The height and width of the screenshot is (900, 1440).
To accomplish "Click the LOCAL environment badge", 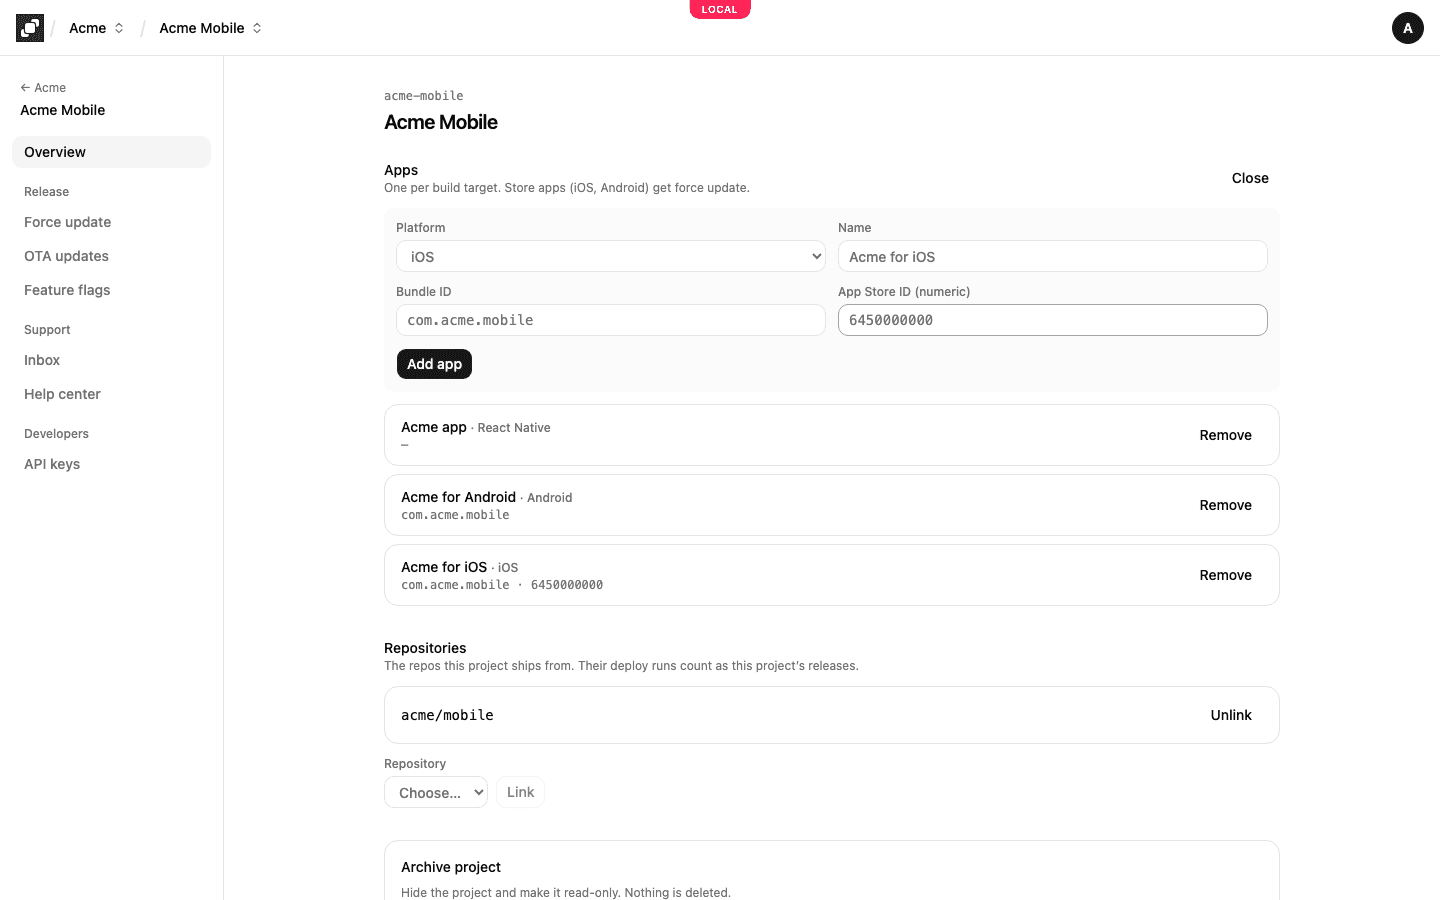I will pyautogui.click(x=719, y=9).
